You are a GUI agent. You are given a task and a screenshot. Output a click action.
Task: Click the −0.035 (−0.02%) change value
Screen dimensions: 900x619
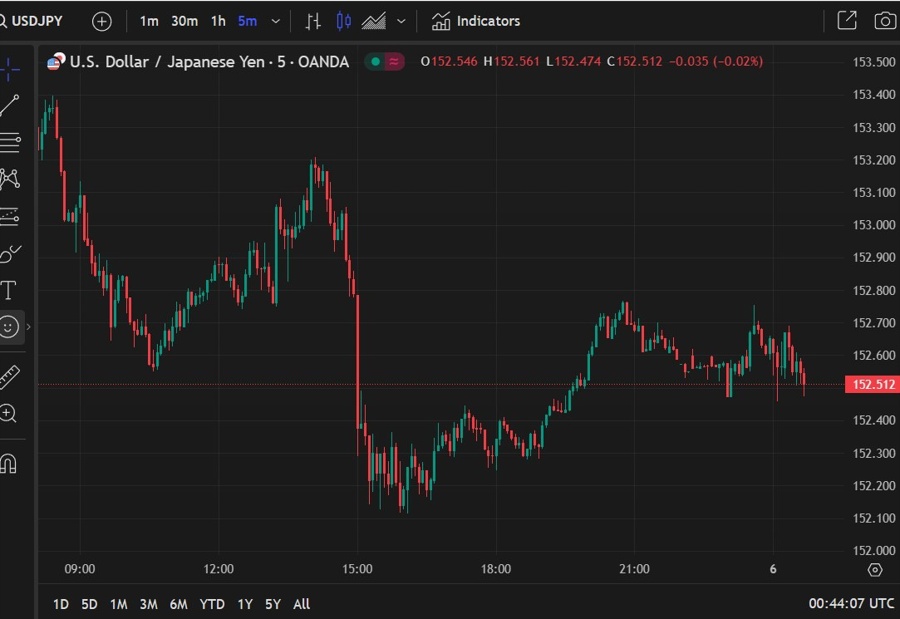(x=716, y=61)
